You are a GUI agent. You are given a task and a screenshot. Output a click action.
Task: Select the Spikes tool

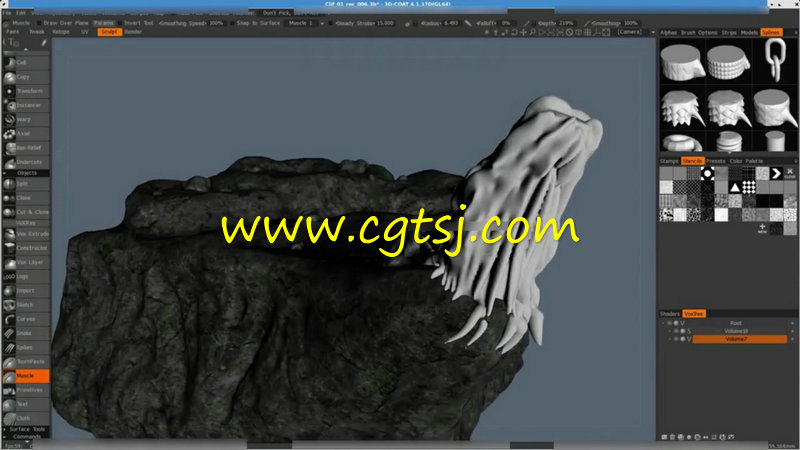pyautogui.click(x=26, y=347)
